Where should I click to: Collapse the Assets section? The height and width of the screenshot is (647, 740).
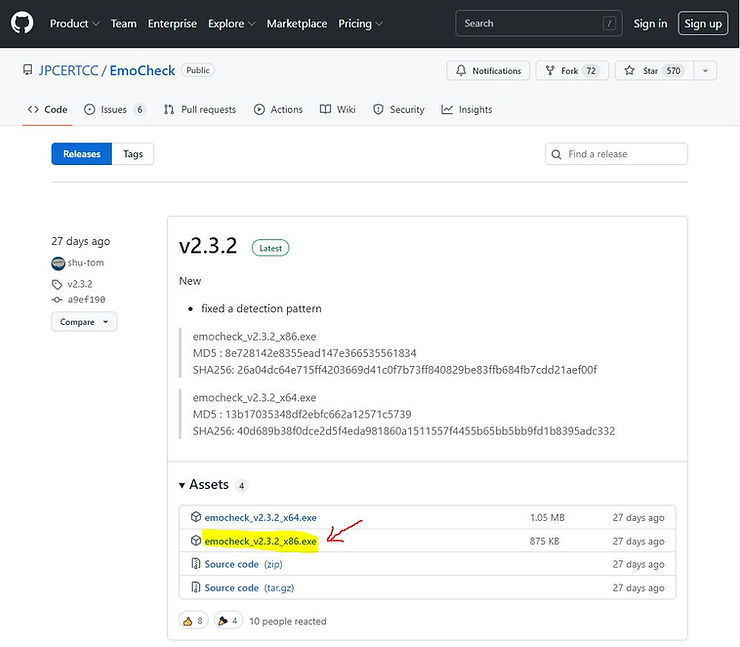(204, 485)
